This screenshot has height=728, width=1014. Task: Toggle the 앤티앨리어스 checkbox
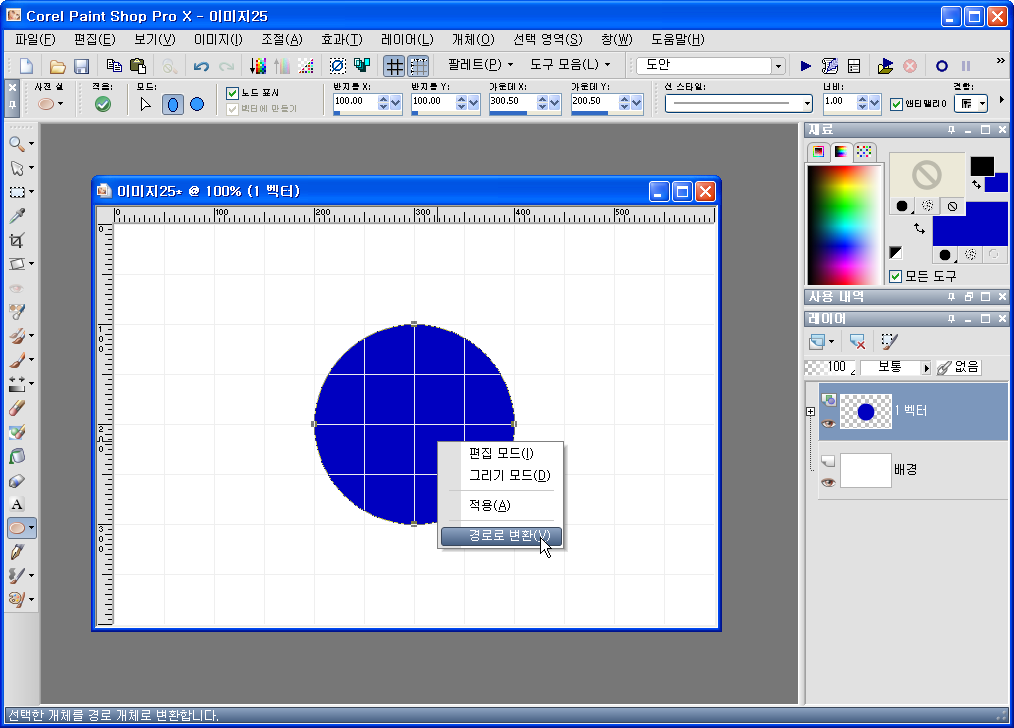(896, 104)
